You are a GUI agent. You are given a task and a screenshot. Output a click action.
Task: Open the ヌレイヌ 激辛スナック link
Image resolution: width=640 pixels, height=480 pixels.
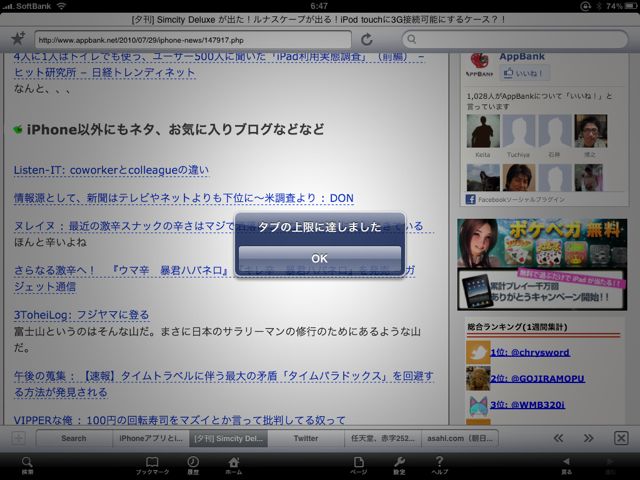pyautogui.click(x=124, y=226)
